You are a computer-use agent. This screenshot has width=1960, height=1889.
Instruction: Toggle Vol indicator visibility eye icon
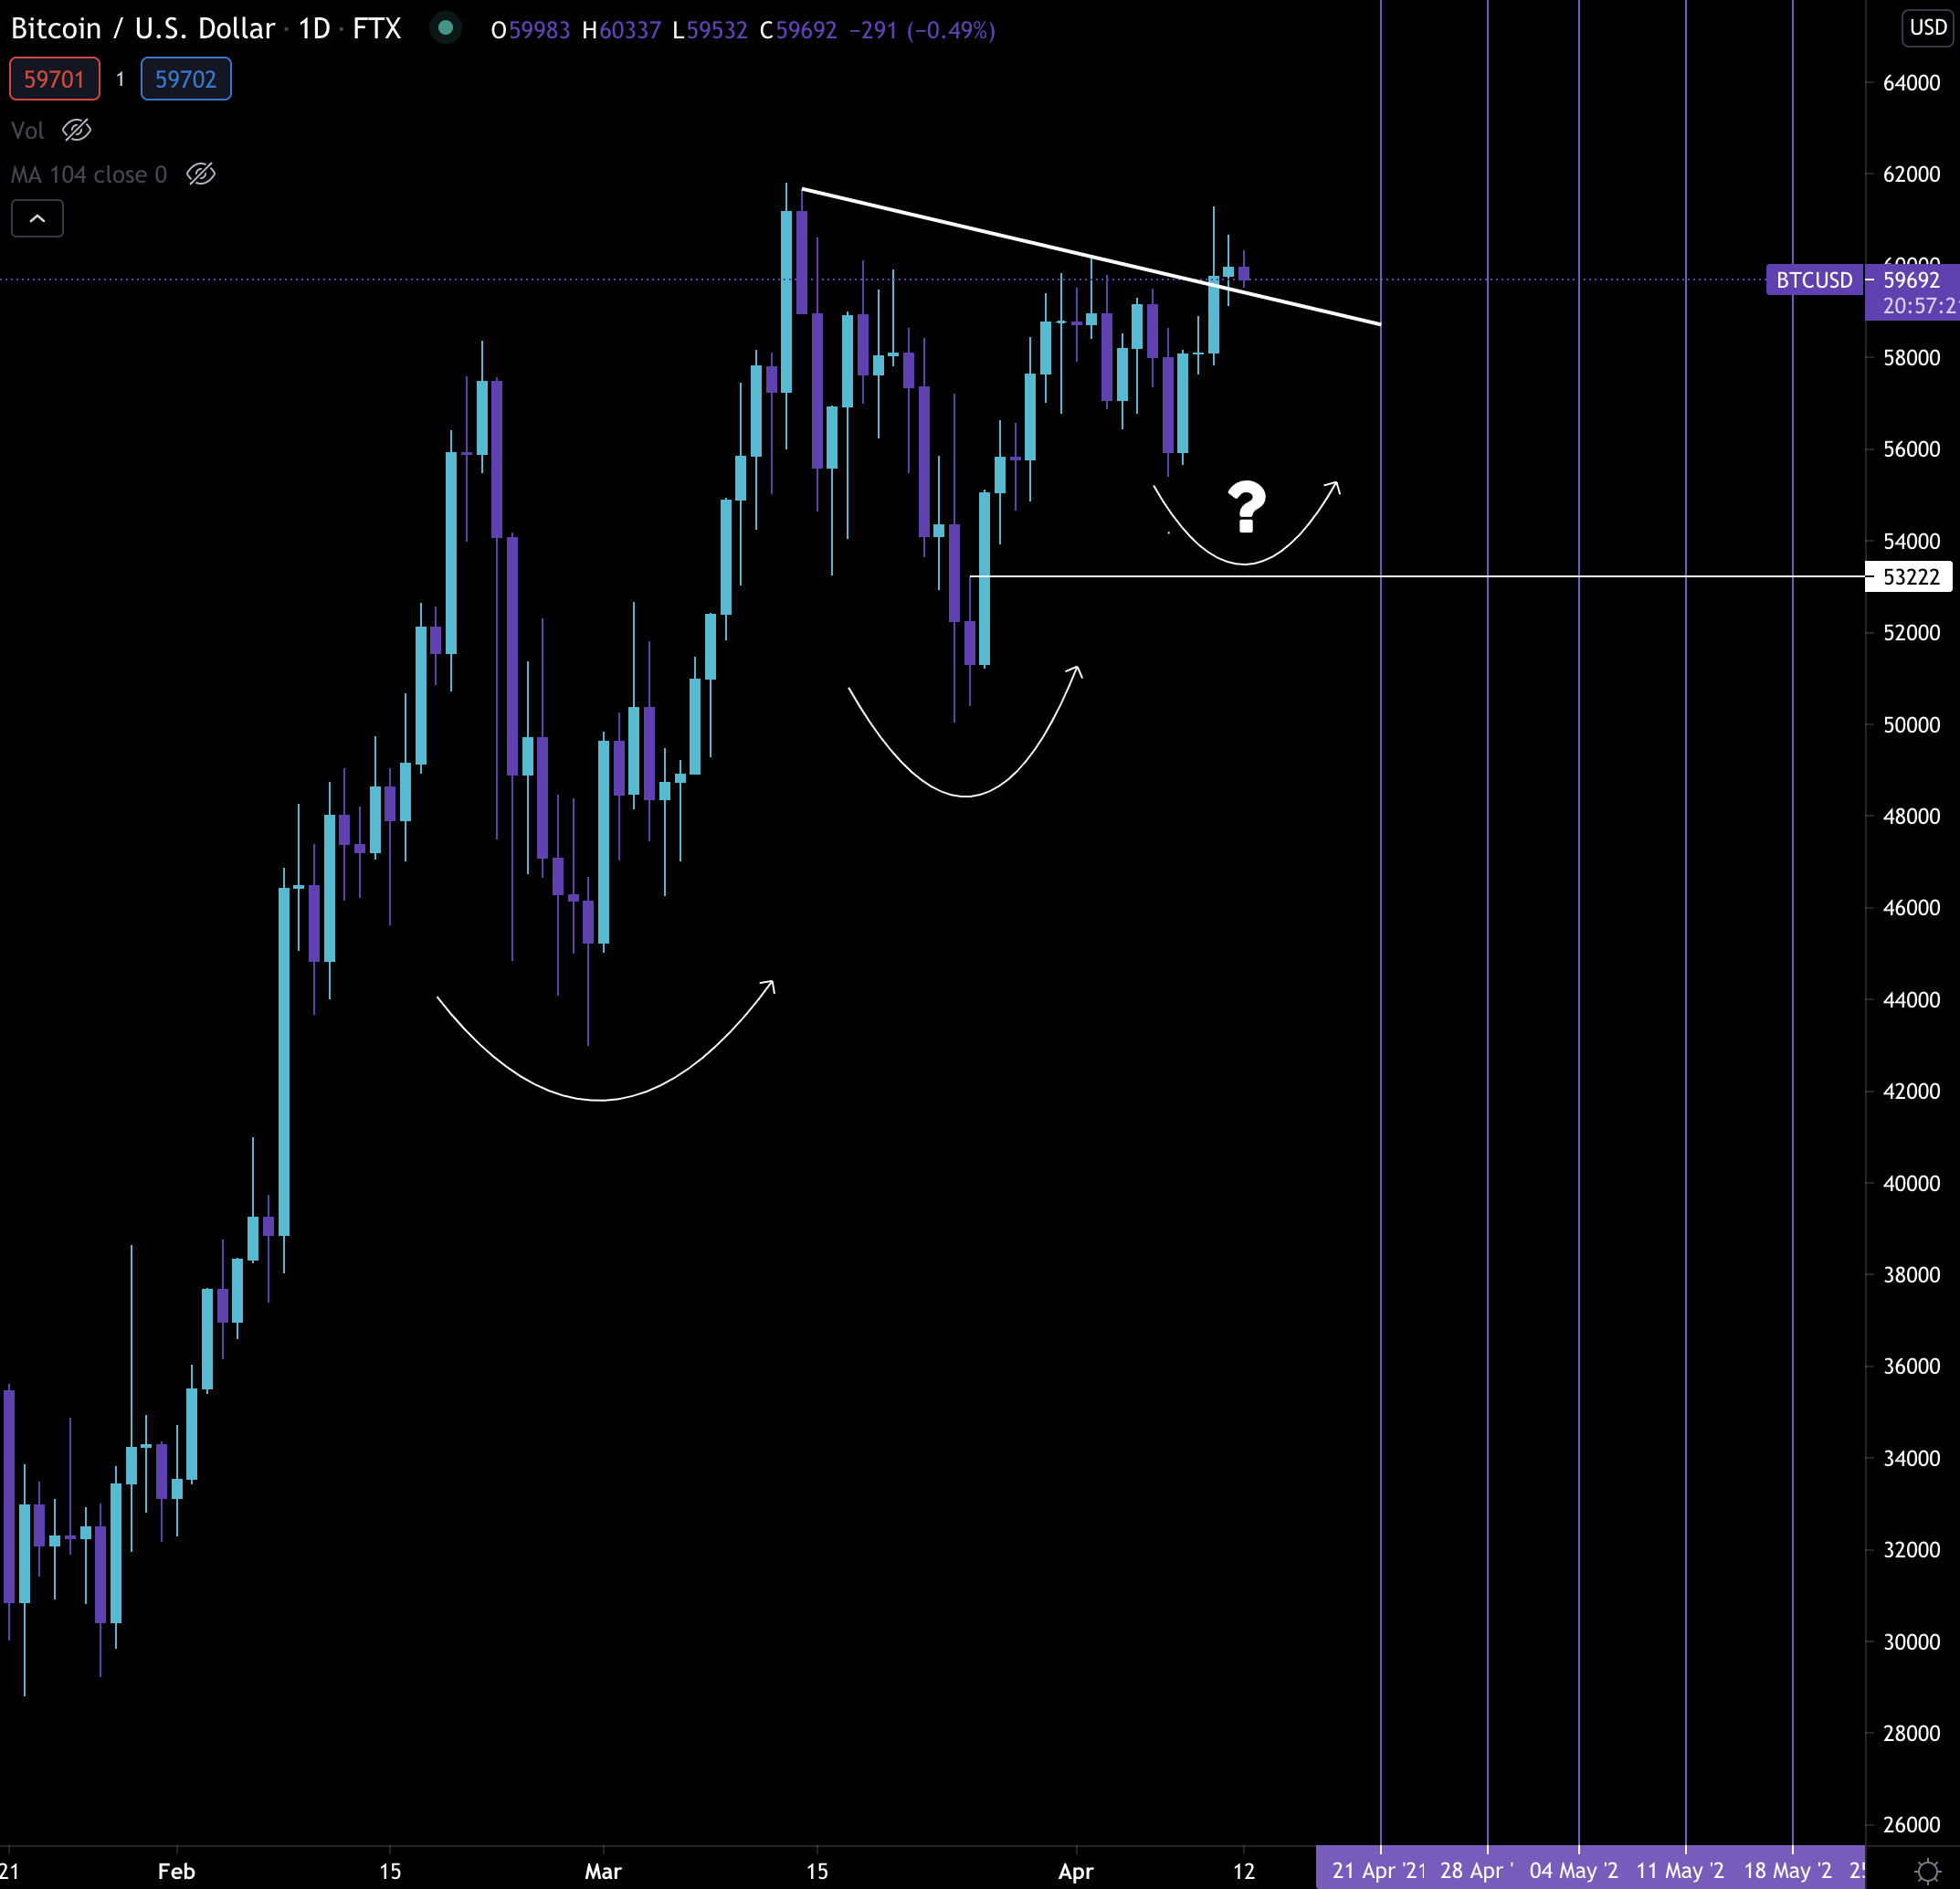click(x=76, y=130)
